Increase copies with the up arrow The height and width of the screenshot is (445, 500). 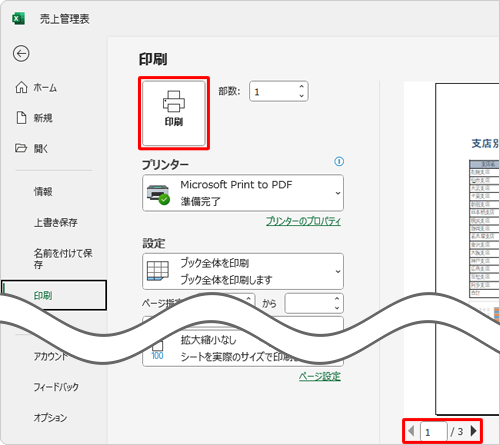[x=301, y=86]
